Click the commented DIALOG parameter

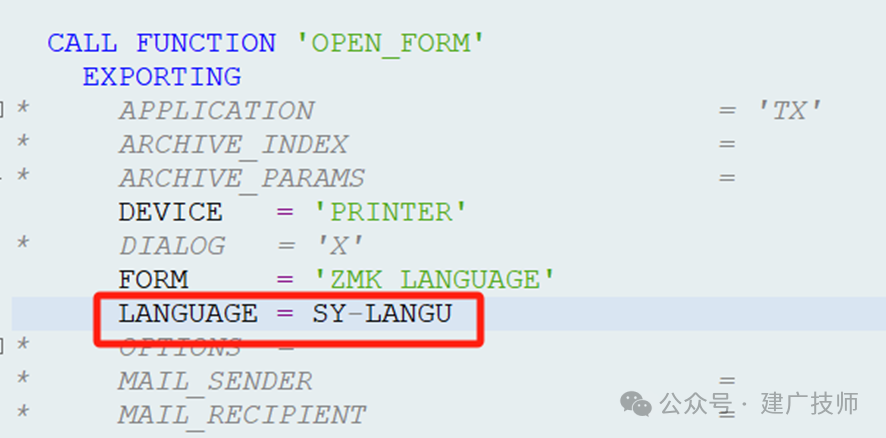pos(172,246)
